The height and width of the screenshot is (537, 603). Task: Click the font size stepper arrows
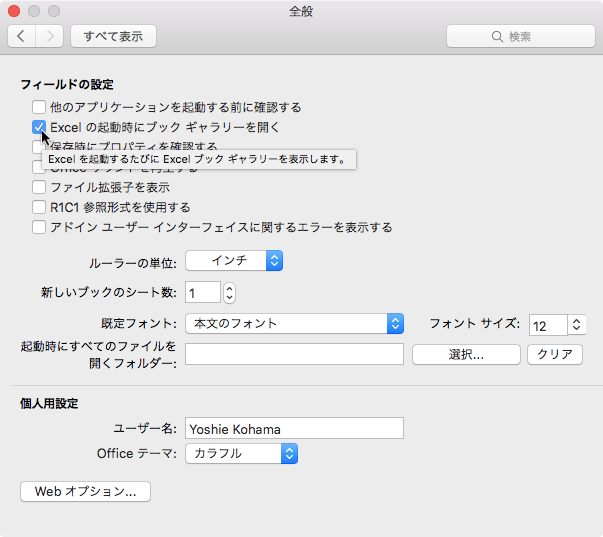(x=576, y=325)
